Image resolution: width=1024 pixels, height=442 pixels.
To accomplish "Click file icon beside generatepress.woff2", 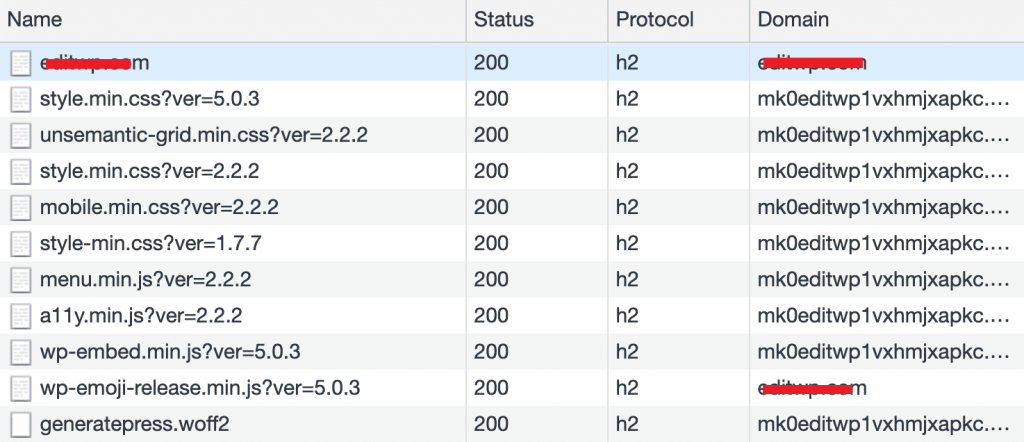I will pos(21,424).
